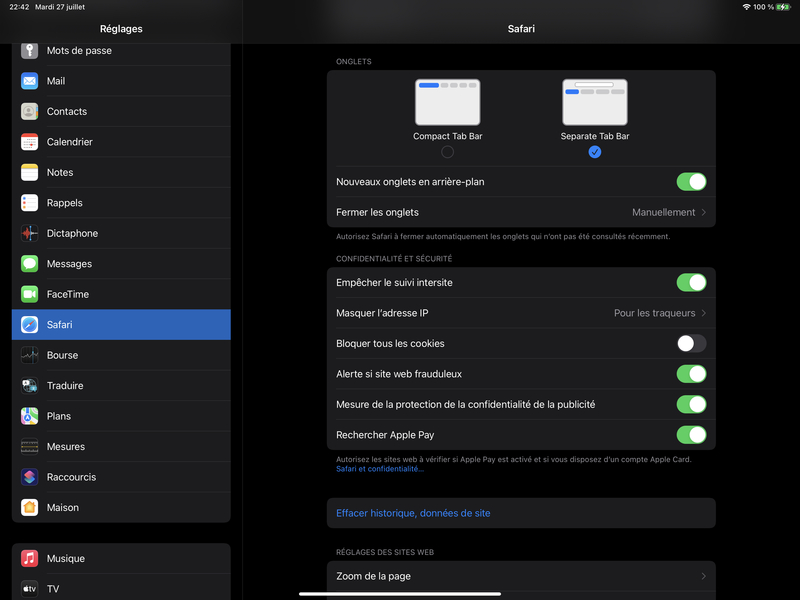Viewport: 800px width, 600px height.
Task: Toggle Alerte si site web frauduleux
Action: pyautogui.click(x=691, y=374)
